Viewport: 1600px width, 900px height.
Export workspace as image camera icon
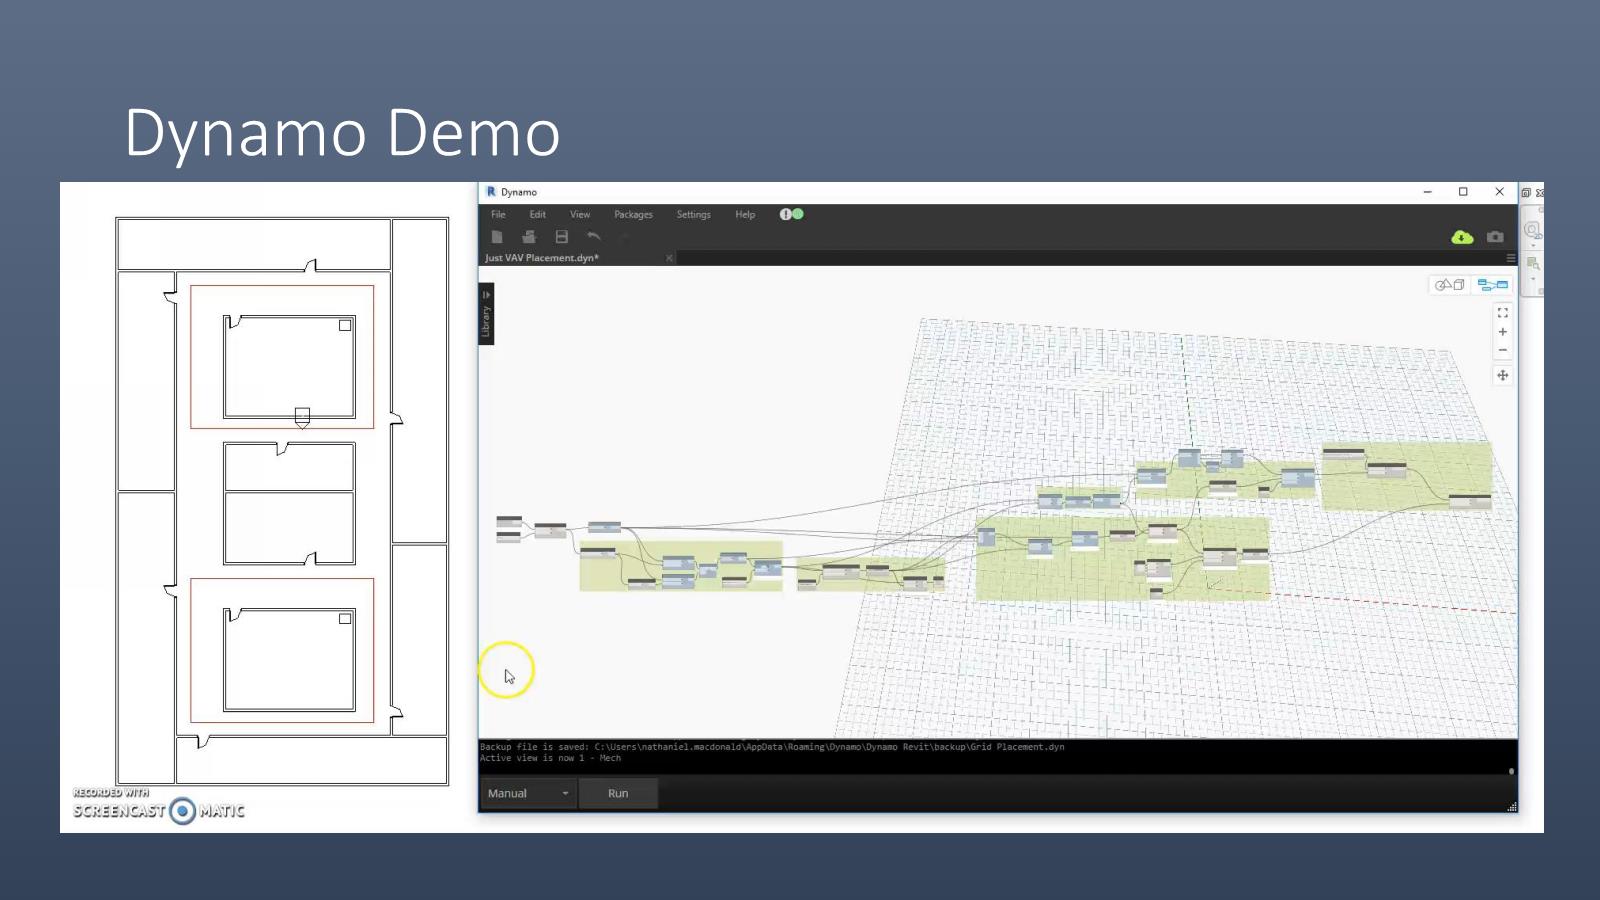pos(1495,237)
